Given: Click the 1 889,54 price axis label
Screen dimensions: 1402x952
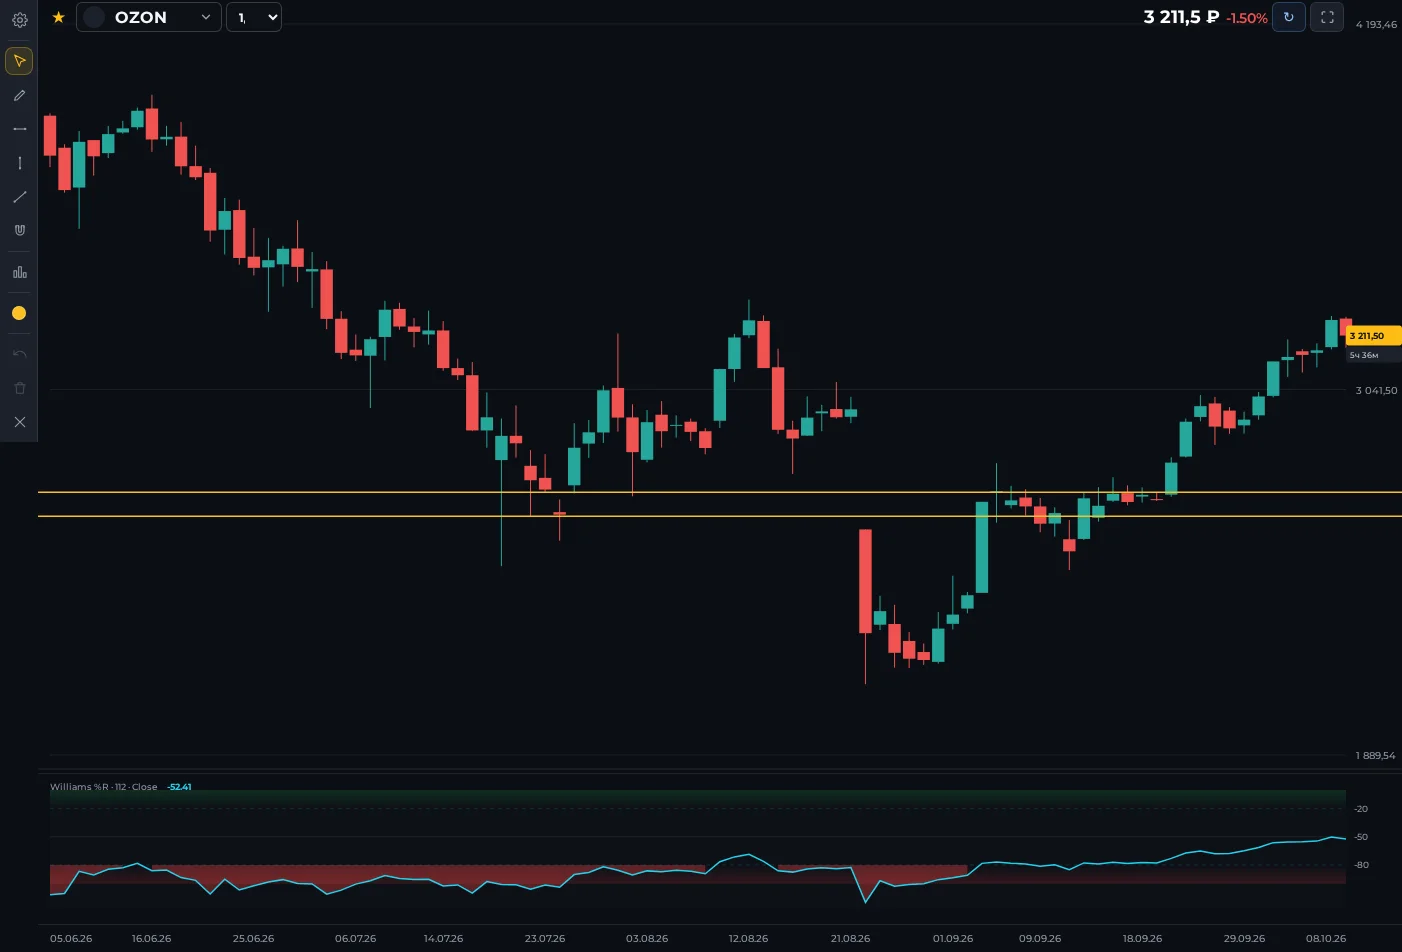Looking at the screenshot, I should click(1375, 755).
